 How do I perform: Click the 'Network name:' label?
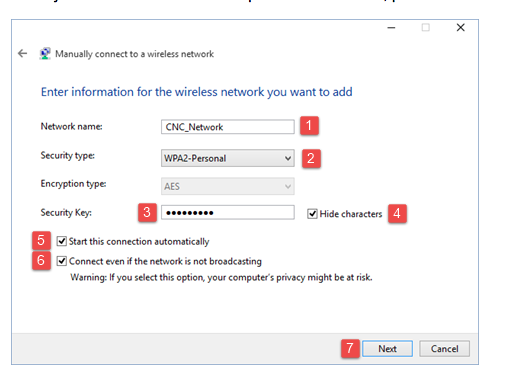point(71,126)
